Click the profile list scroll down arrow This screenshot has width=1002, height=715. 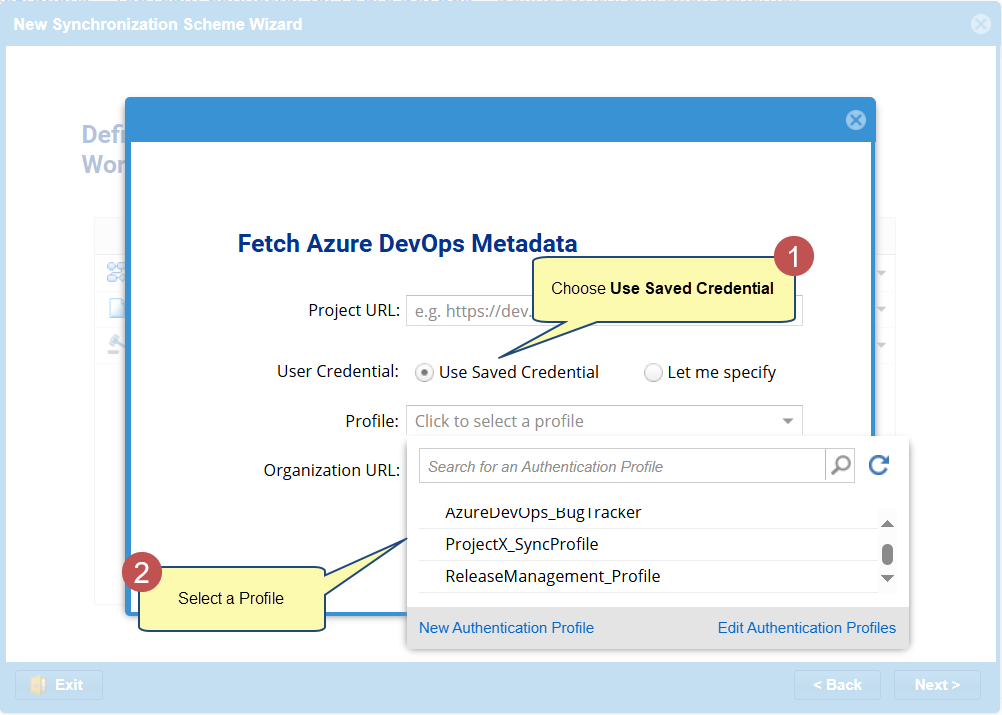coord(887,578)
